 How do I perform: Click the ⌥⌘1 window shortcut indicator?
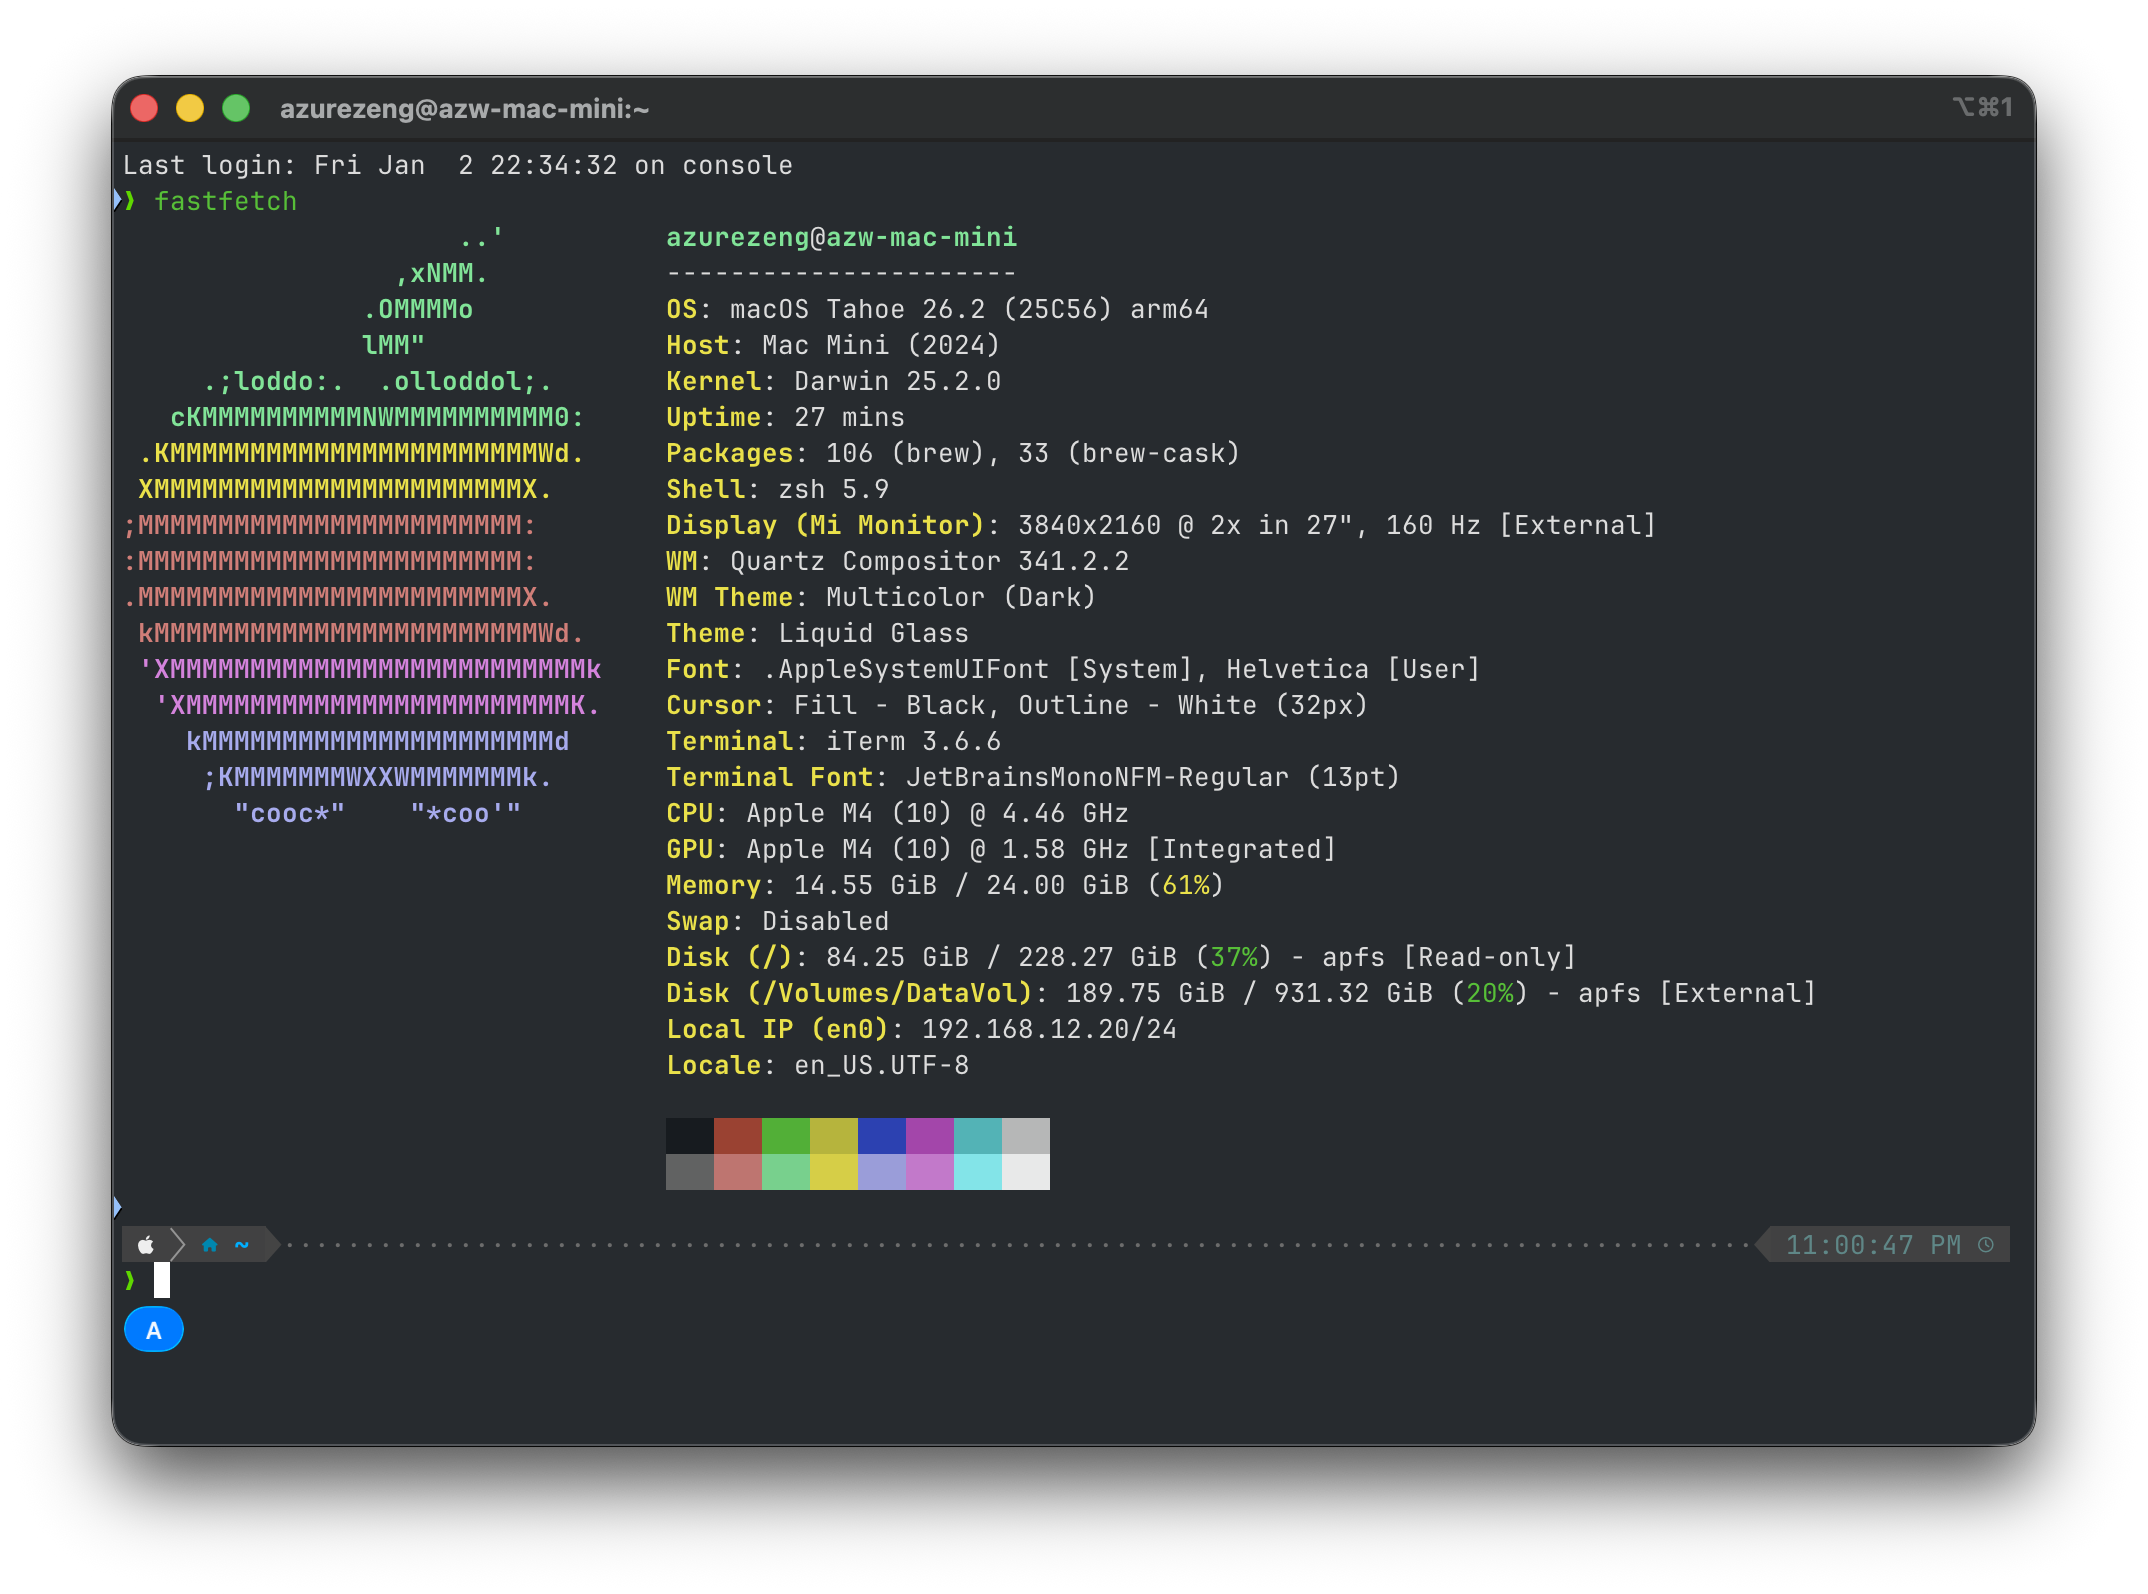point(1981,107)
